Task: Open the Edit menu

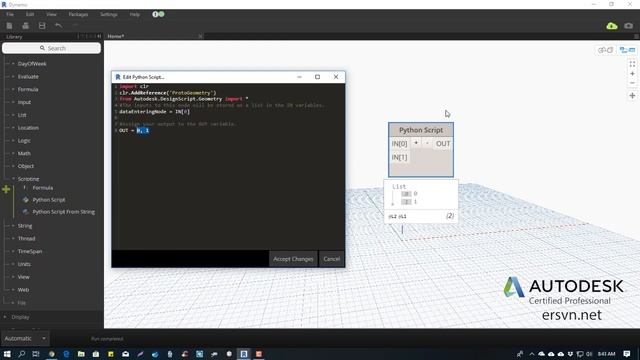Action: point(30,14)
